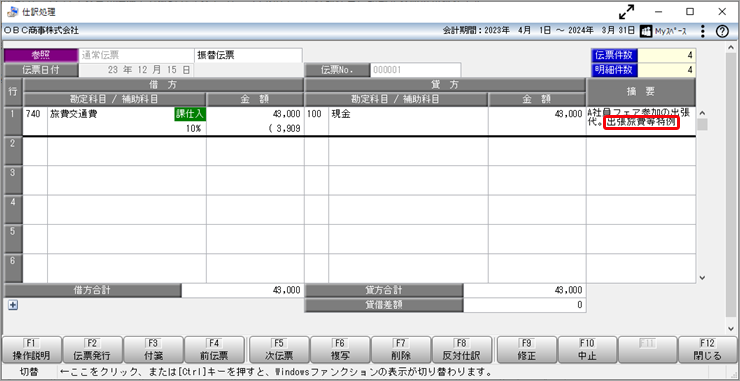Screen dimensions: 740x381
Task: Click the F1 操作説明 button
Action: click(x=32, y=350)
